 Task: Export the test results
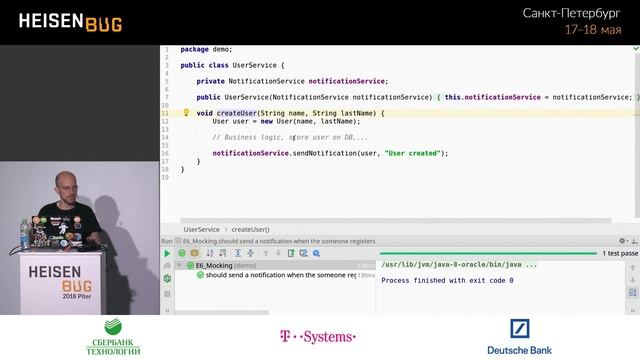(x=291, y=253)
